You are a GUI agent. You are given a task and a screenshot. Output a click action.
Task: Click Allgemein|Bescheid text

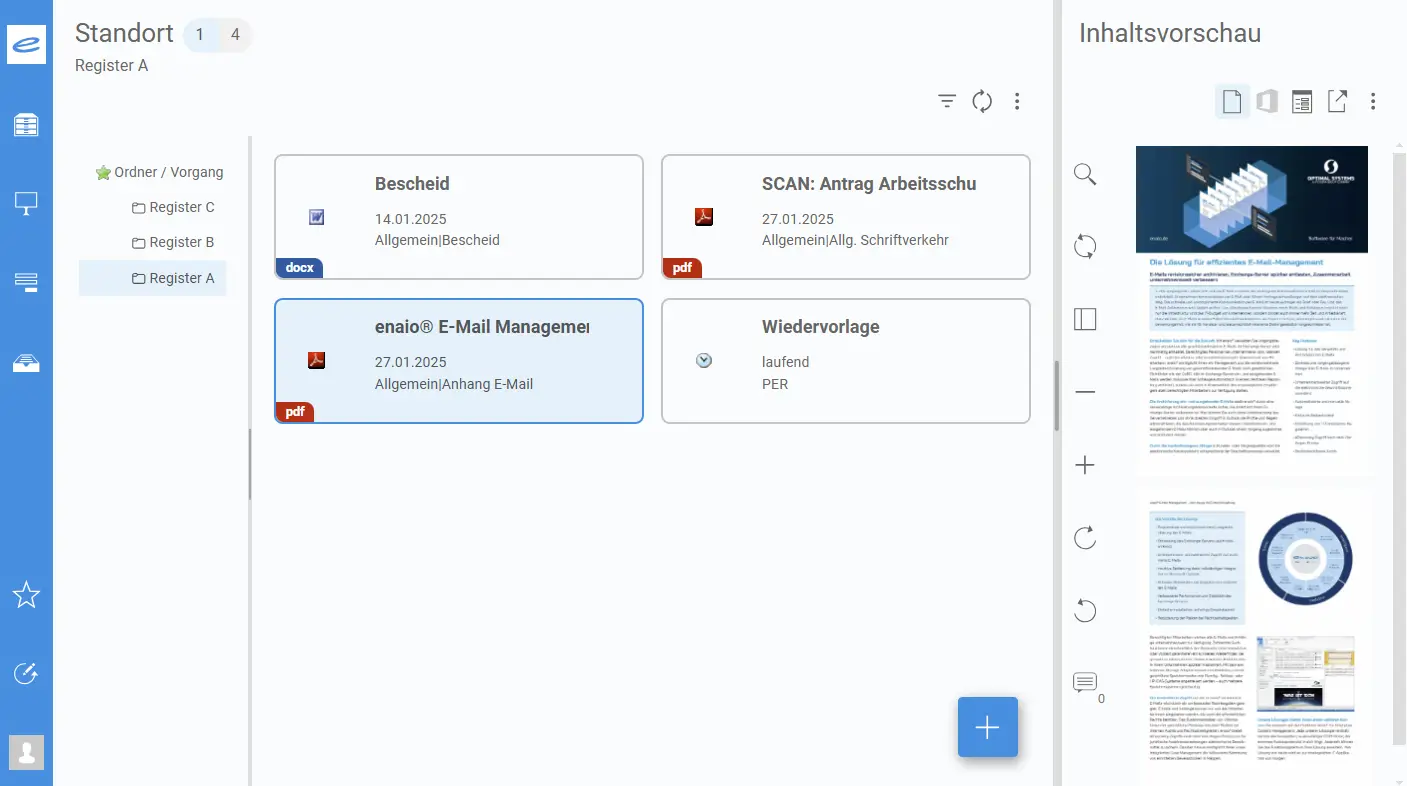(437, 240)
